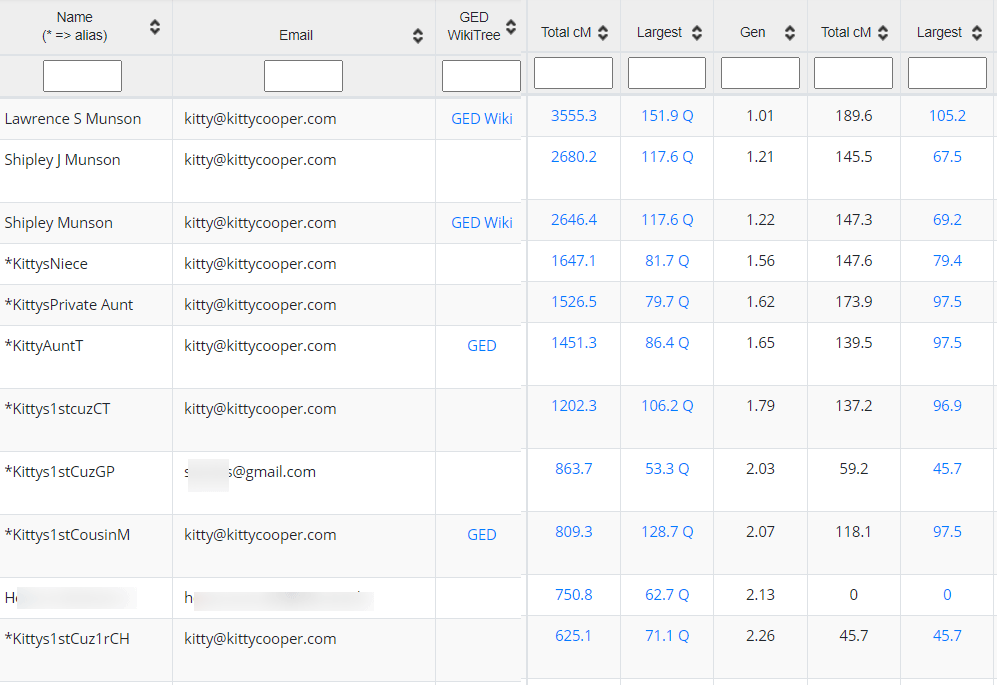This screenshot has width=997, height=685.
Task: Focus the Email filter input box
Action: (303, 76)
